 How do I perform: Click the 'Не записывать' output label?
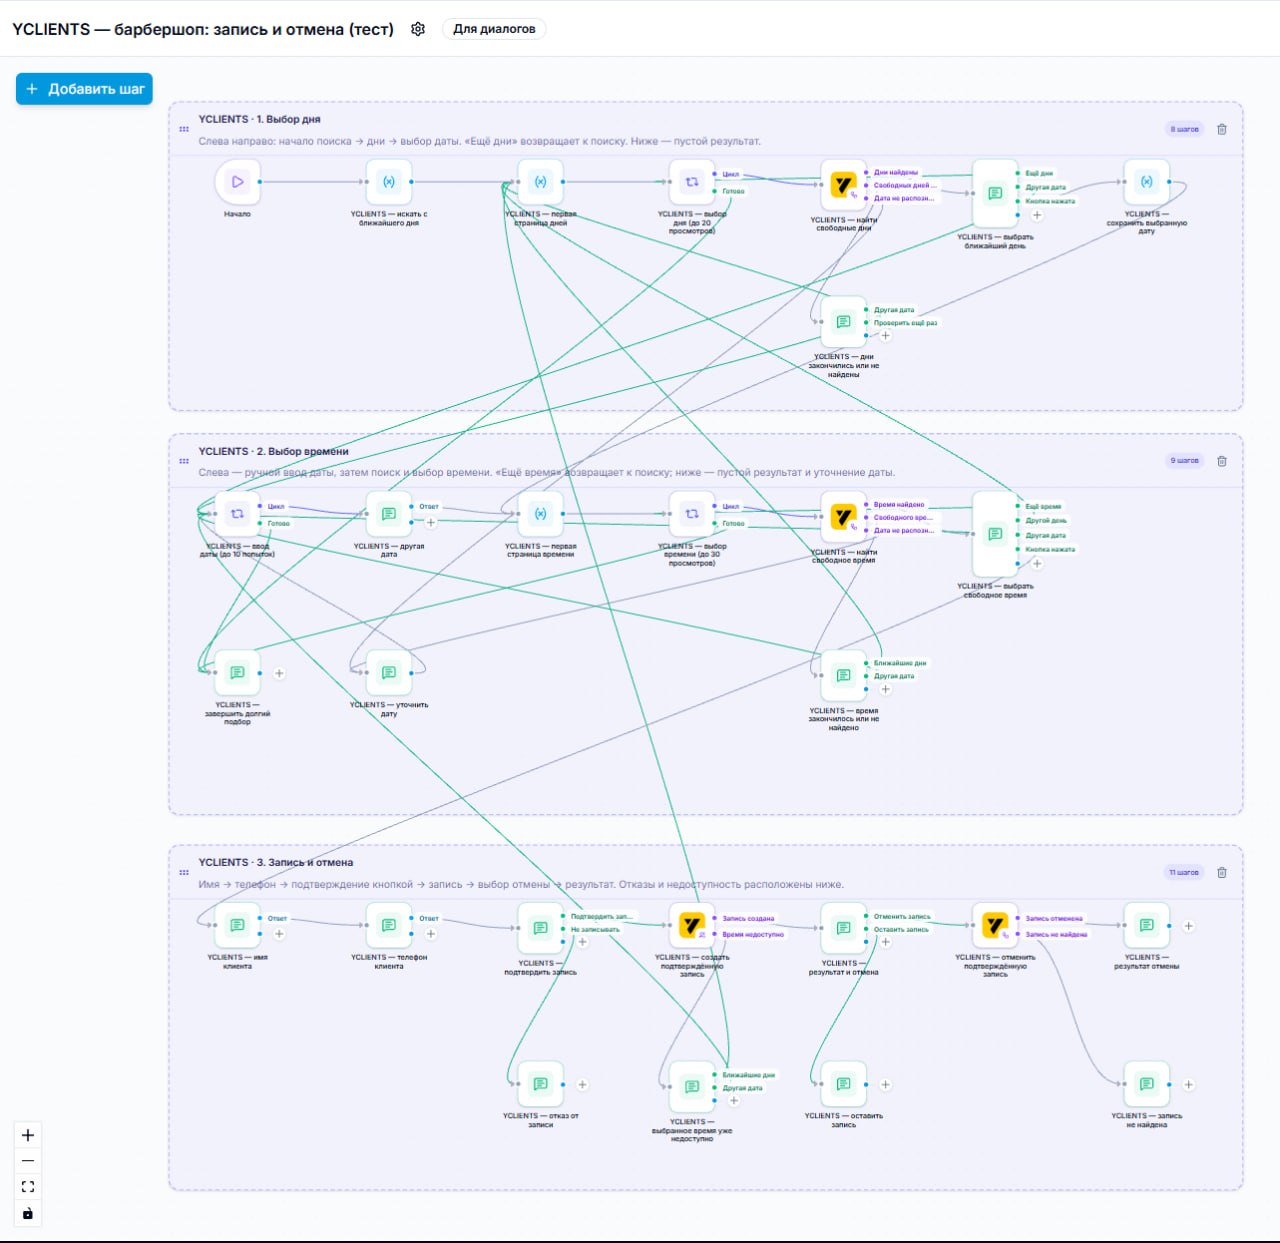tap(595, 929)
